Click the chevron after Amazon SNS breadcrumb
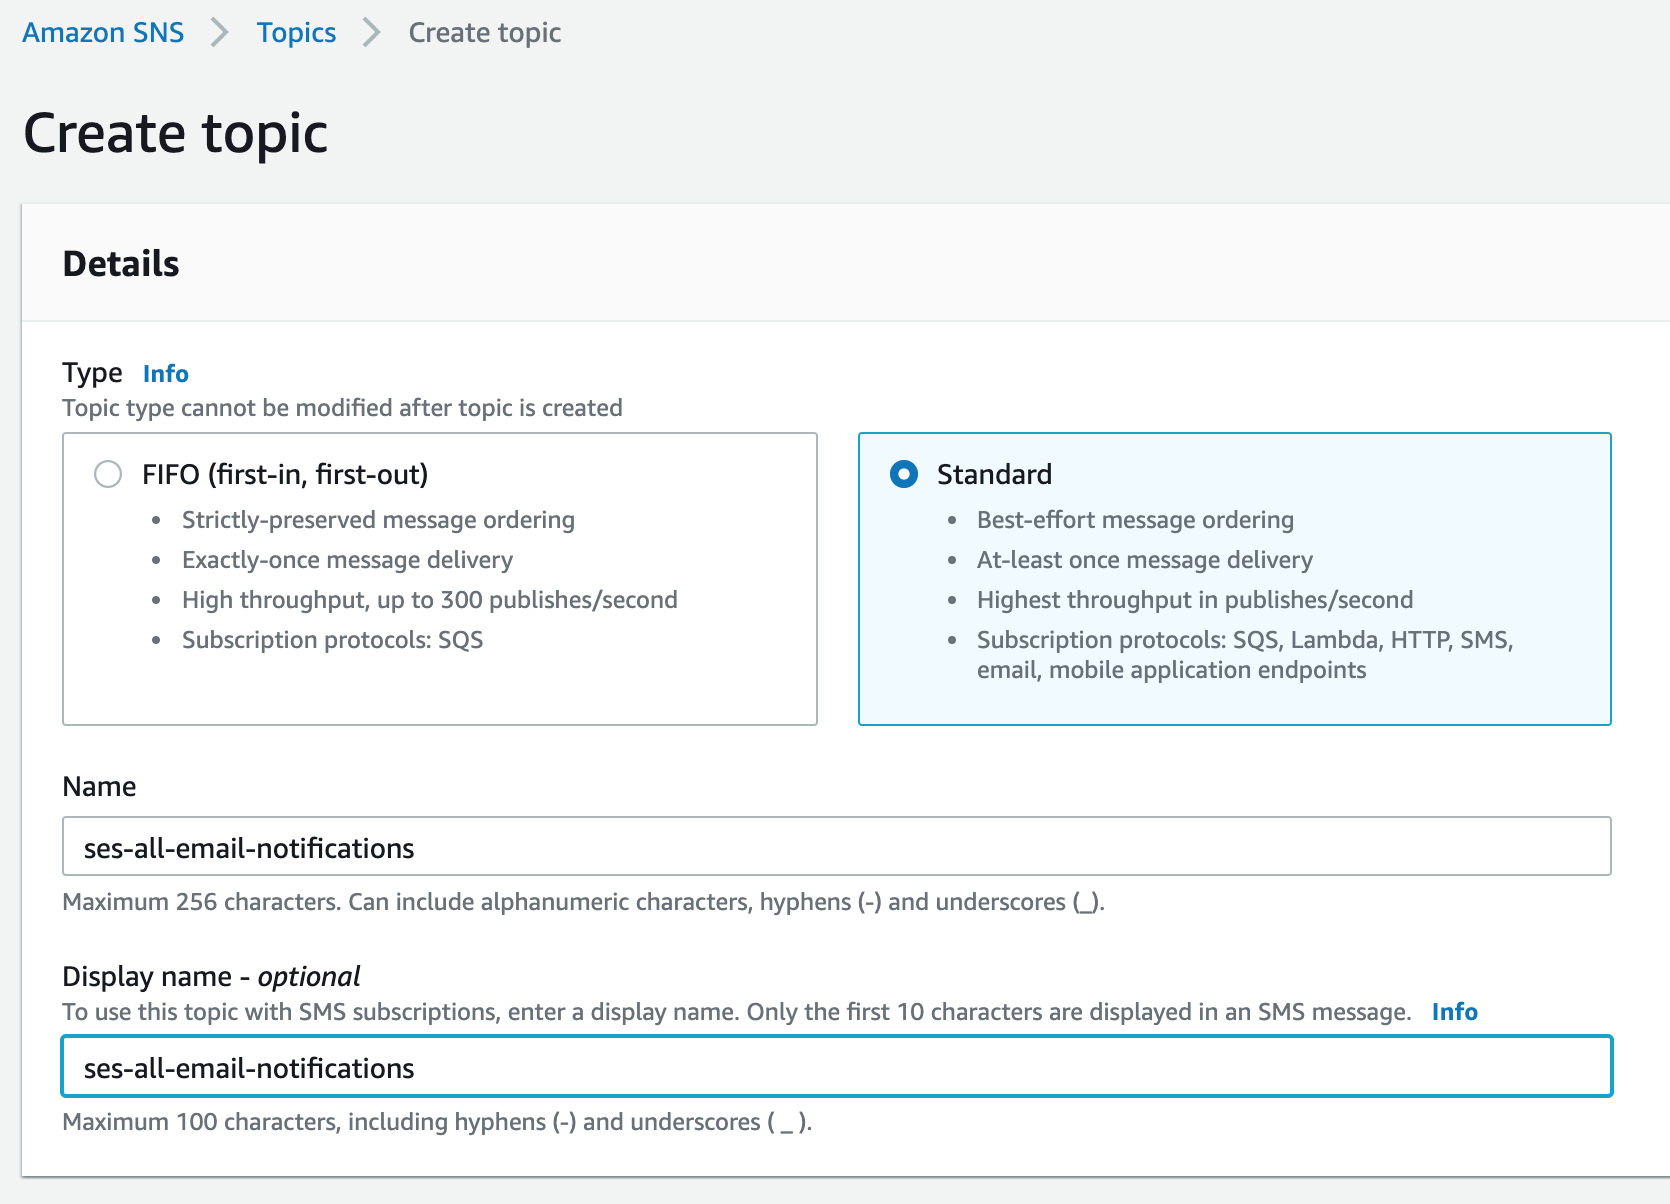 [x=220, y=33]
